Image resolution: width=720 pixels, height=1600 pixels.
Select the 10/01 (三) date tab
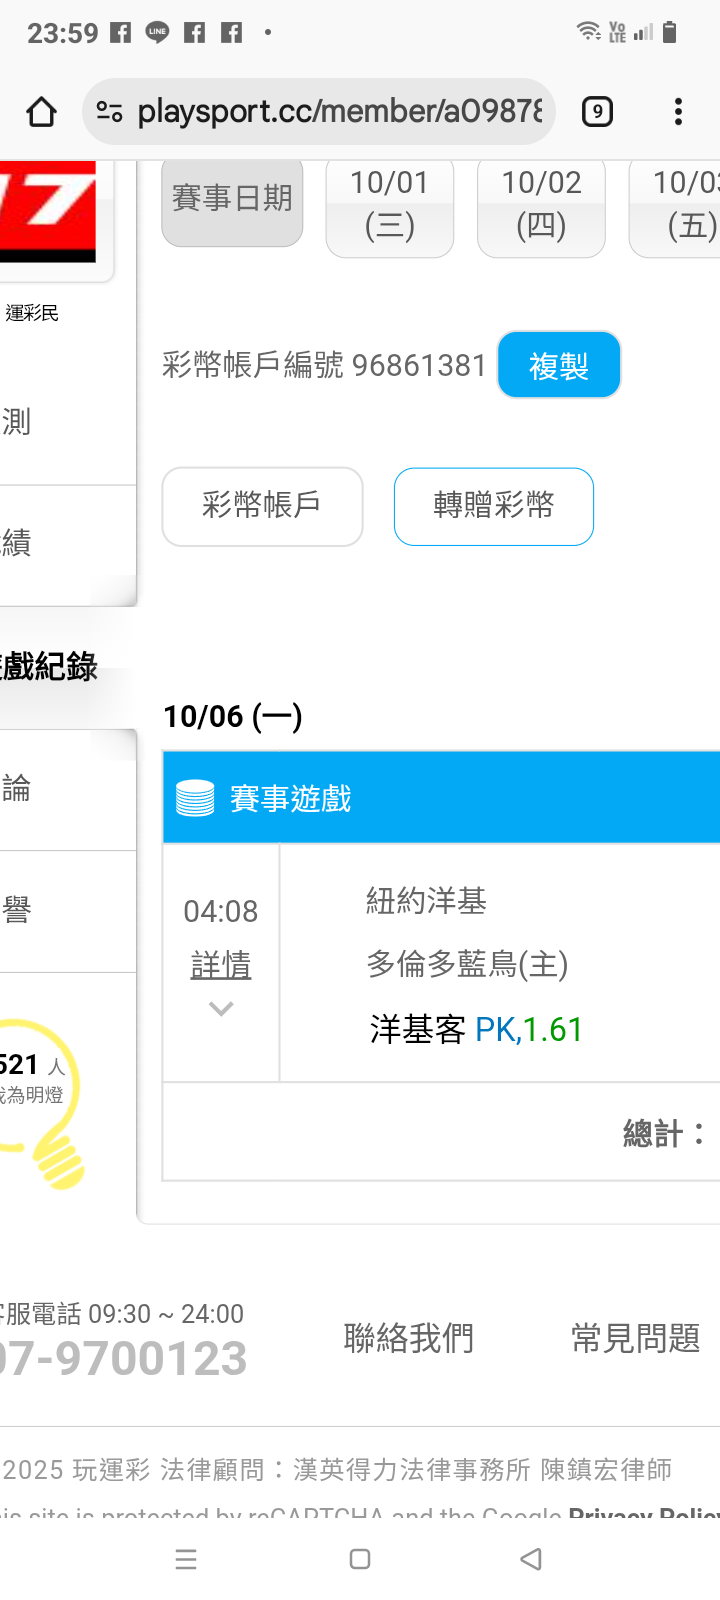tap(390, 205)
